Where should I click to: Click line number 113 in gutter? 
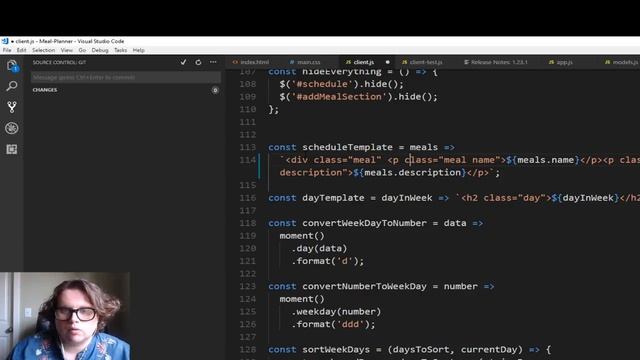coord(248,147)
